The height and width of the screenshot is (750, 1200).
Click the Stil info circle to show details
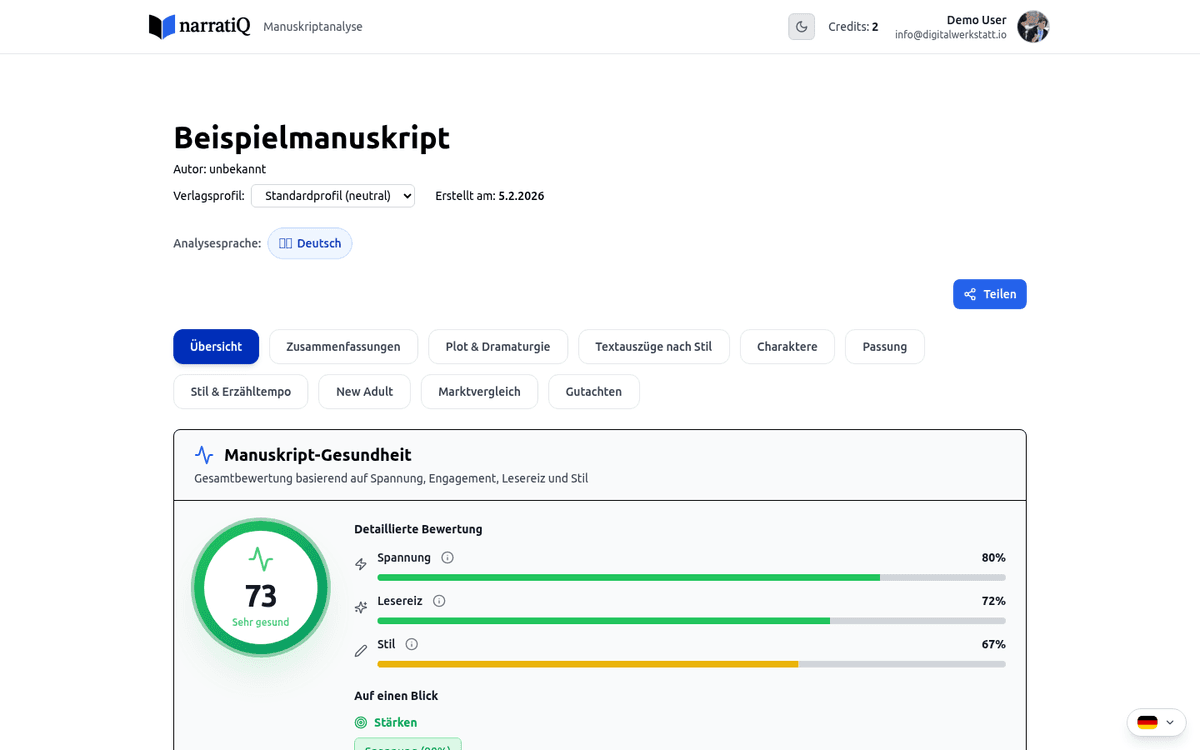[x=412, y=644]
